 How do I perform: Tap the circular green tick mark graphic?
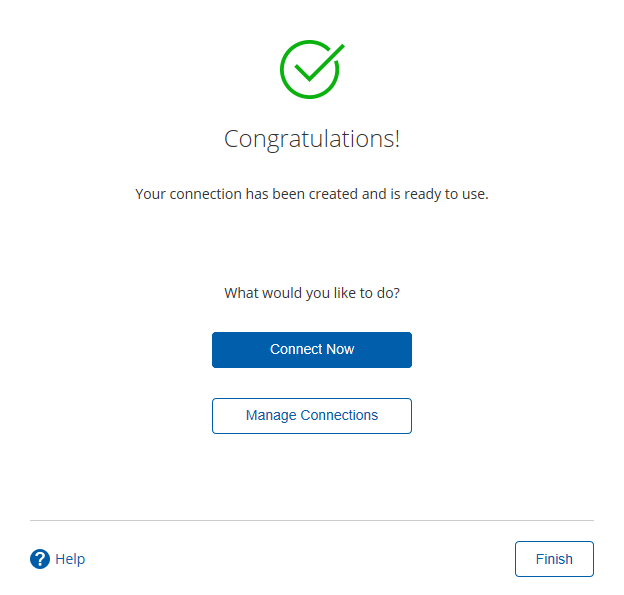point(311,68)
